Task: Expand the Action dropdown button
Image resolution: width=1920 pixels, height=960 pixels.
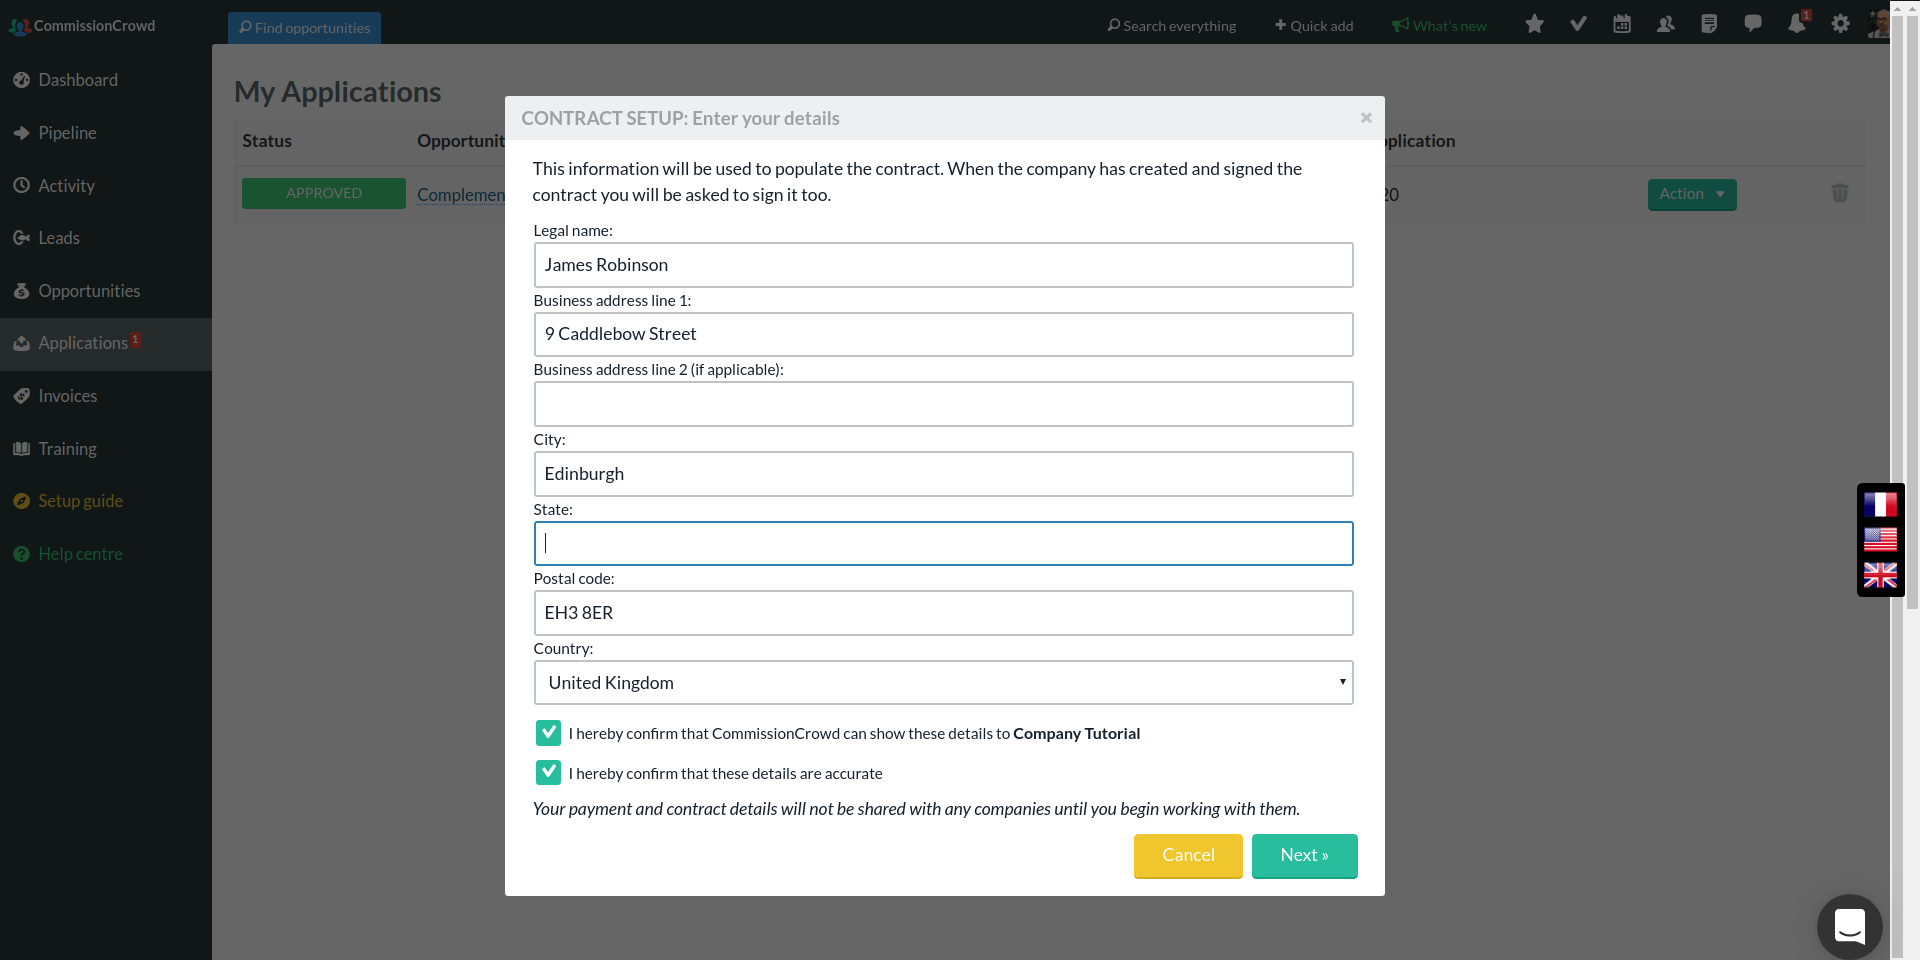Action: [1691, 194]
